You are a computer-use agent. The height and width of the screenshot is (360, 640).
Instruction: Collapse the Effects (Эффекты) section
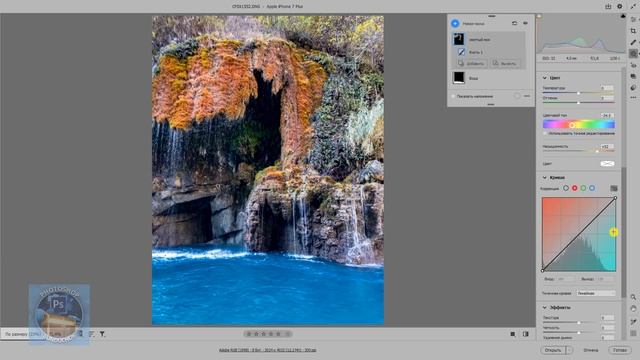pos(544,307)
